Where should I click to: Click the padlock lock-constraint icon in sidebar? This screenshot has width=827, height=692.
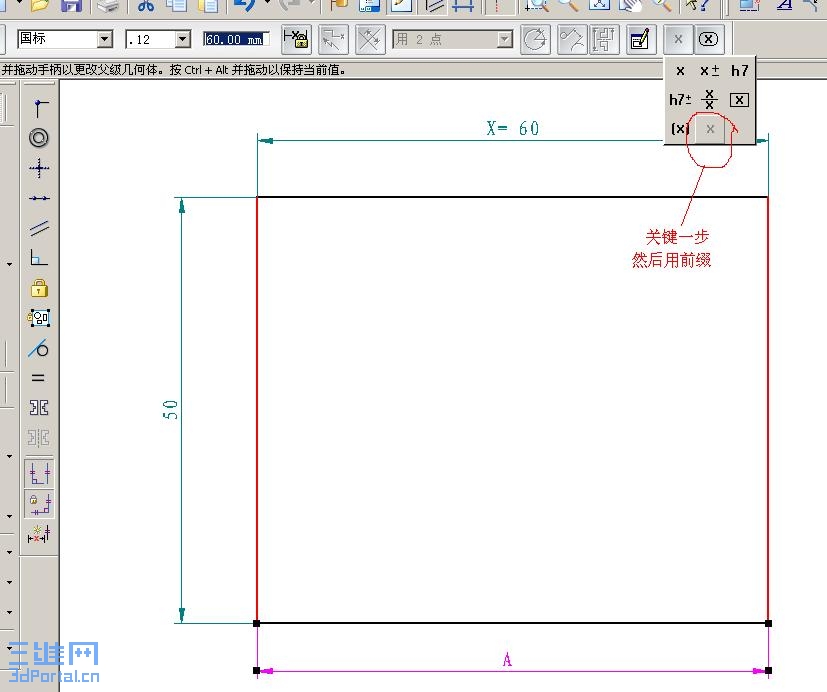point(38,288)
